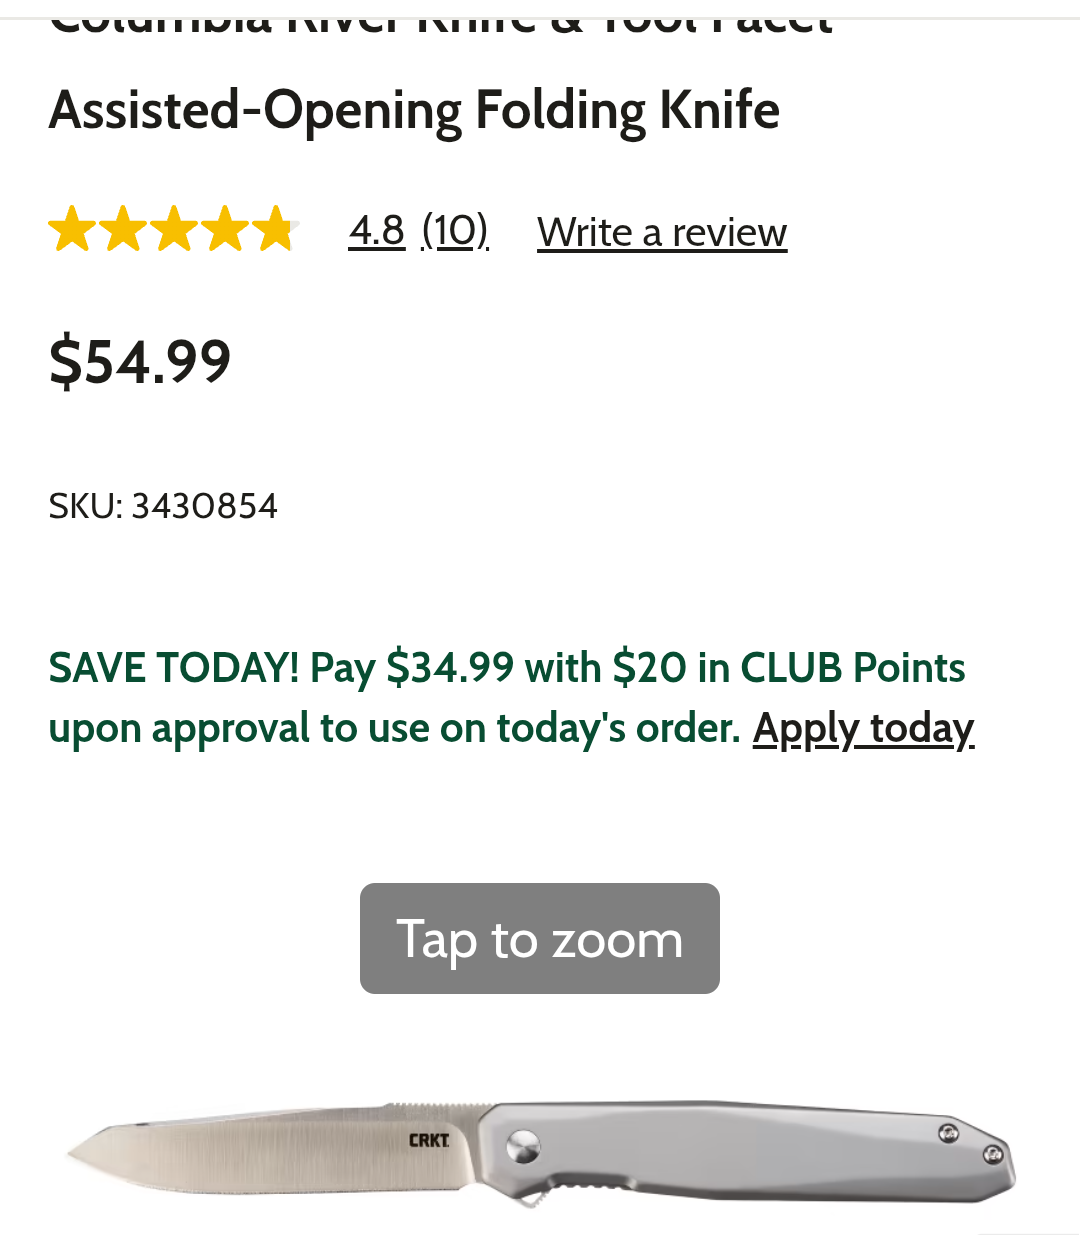Open the 4.8 average rating link

click(x=376, y=231)
